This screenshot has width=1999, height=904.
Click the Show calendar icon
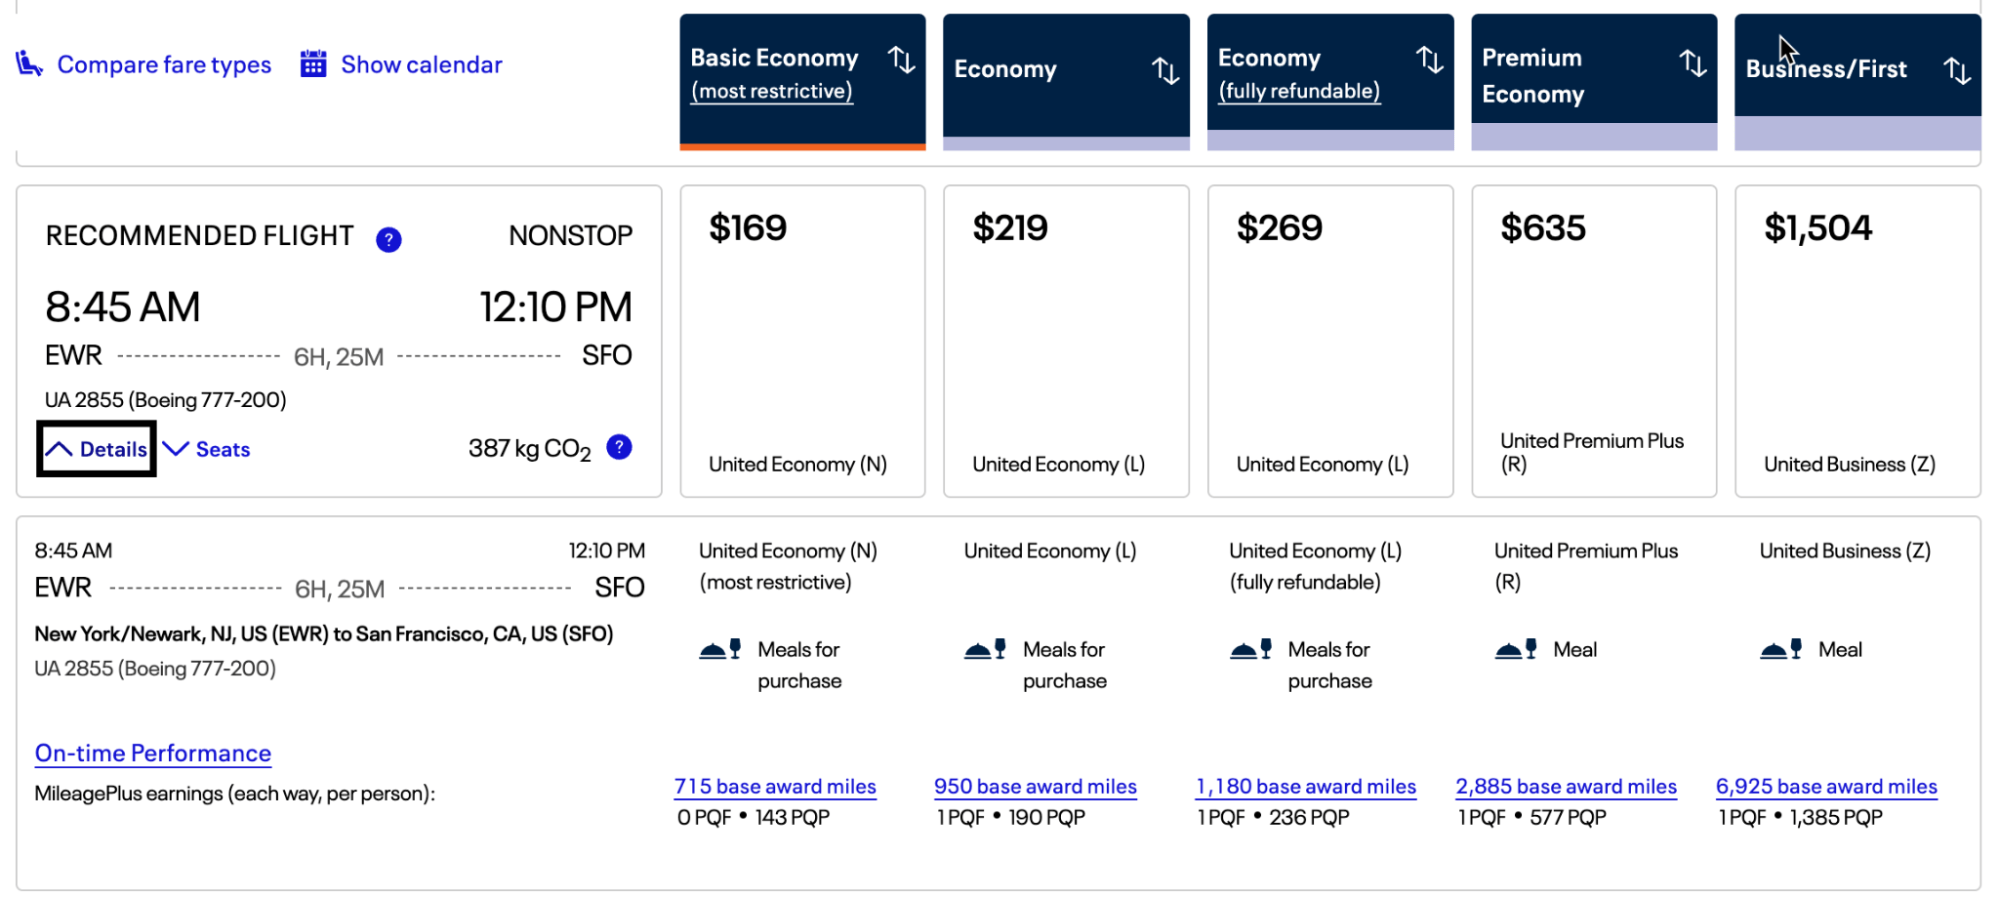[314, 65]
